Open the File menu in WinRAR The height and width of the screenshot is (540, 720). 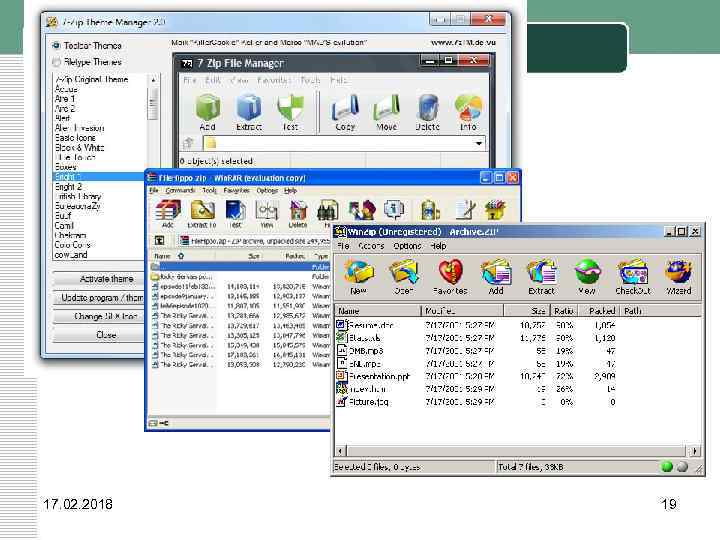(x=153, y=190)
